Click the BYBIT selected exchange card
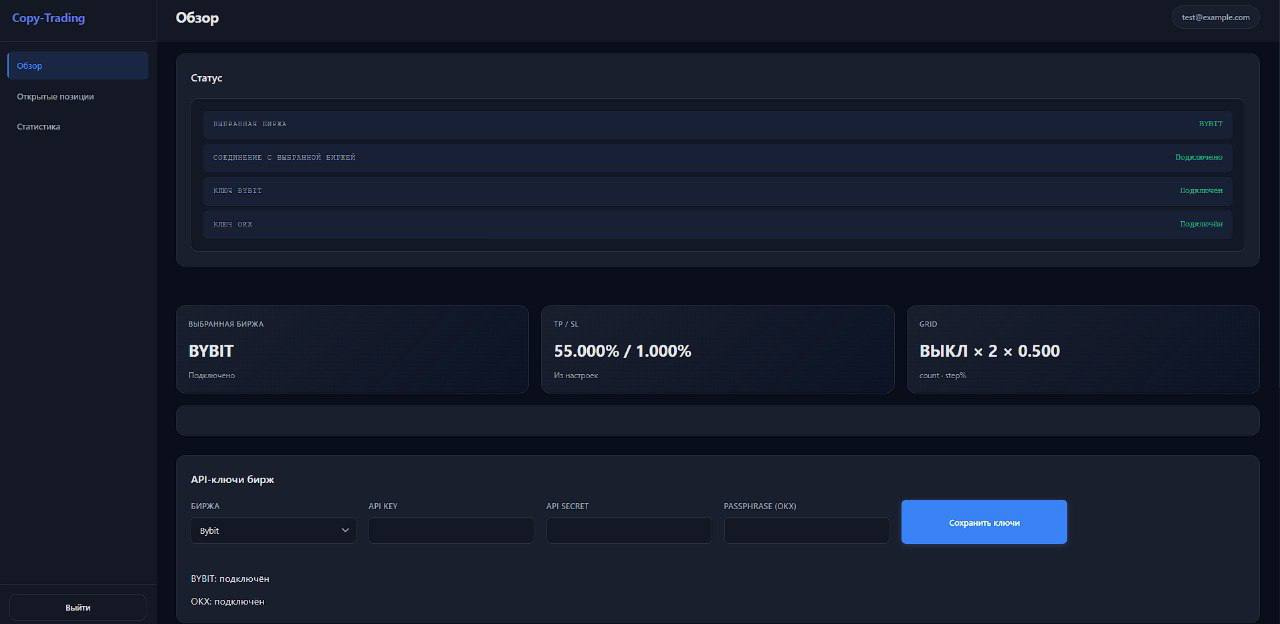Viewport: 1280px width, 624px height. point(352,349)
